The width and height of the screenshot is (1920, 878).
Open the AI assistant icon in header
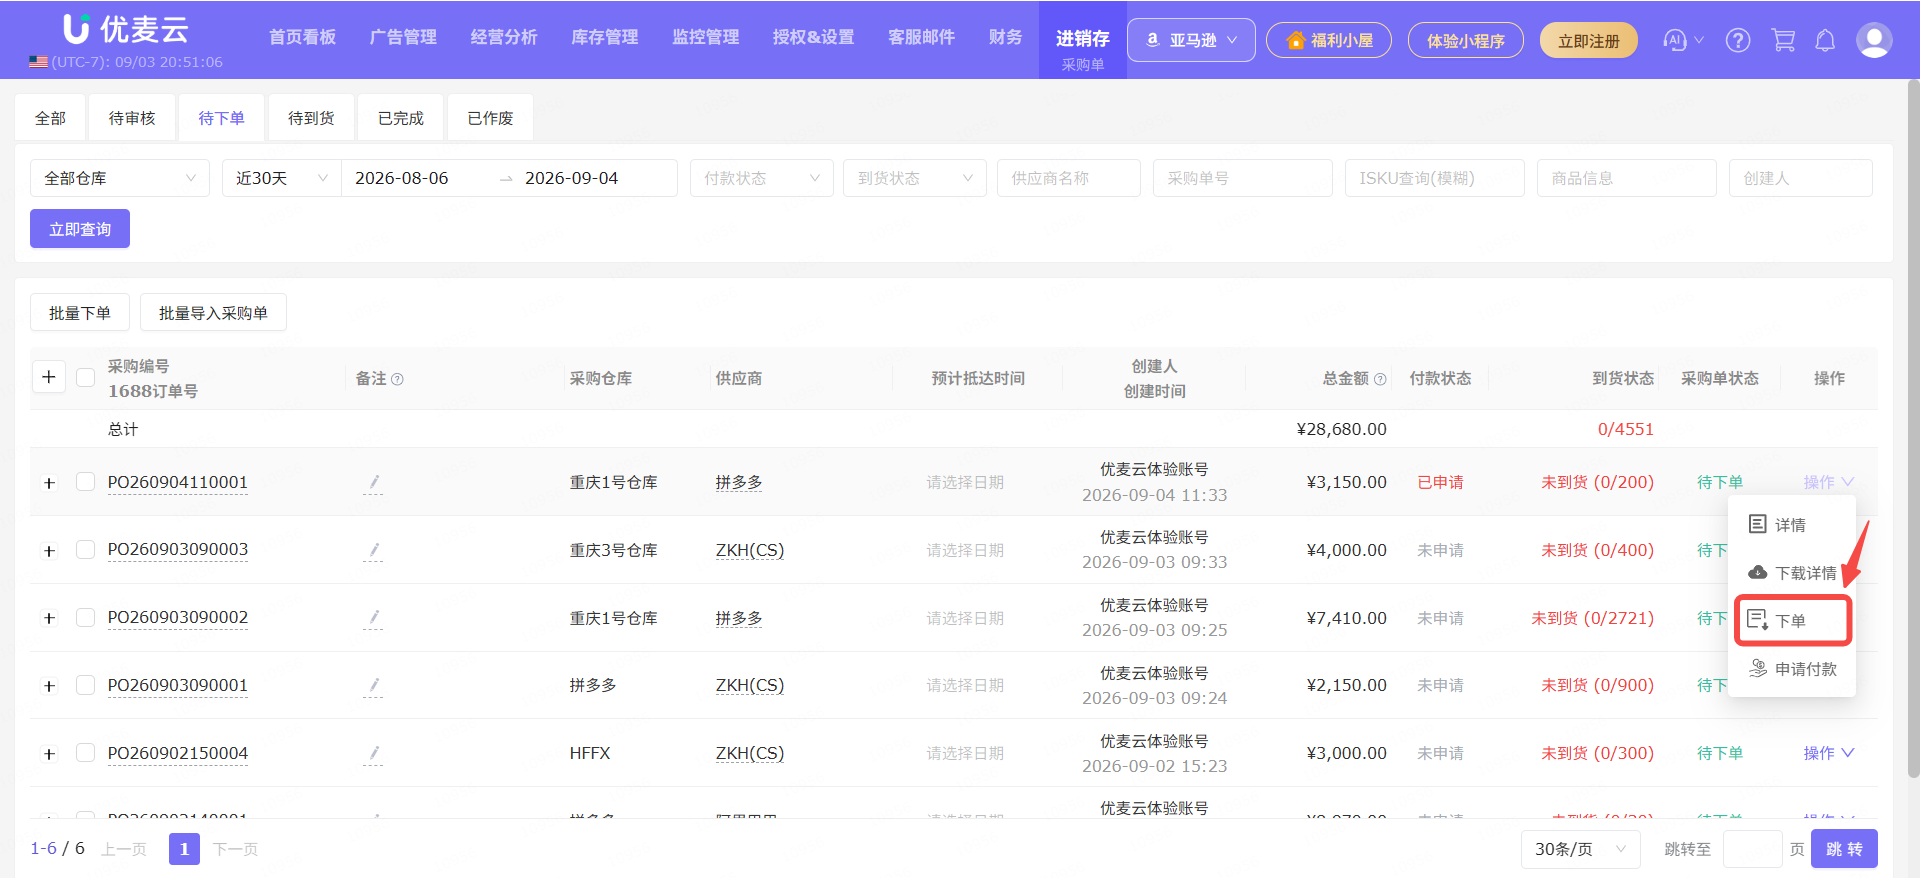(1674, 40)
